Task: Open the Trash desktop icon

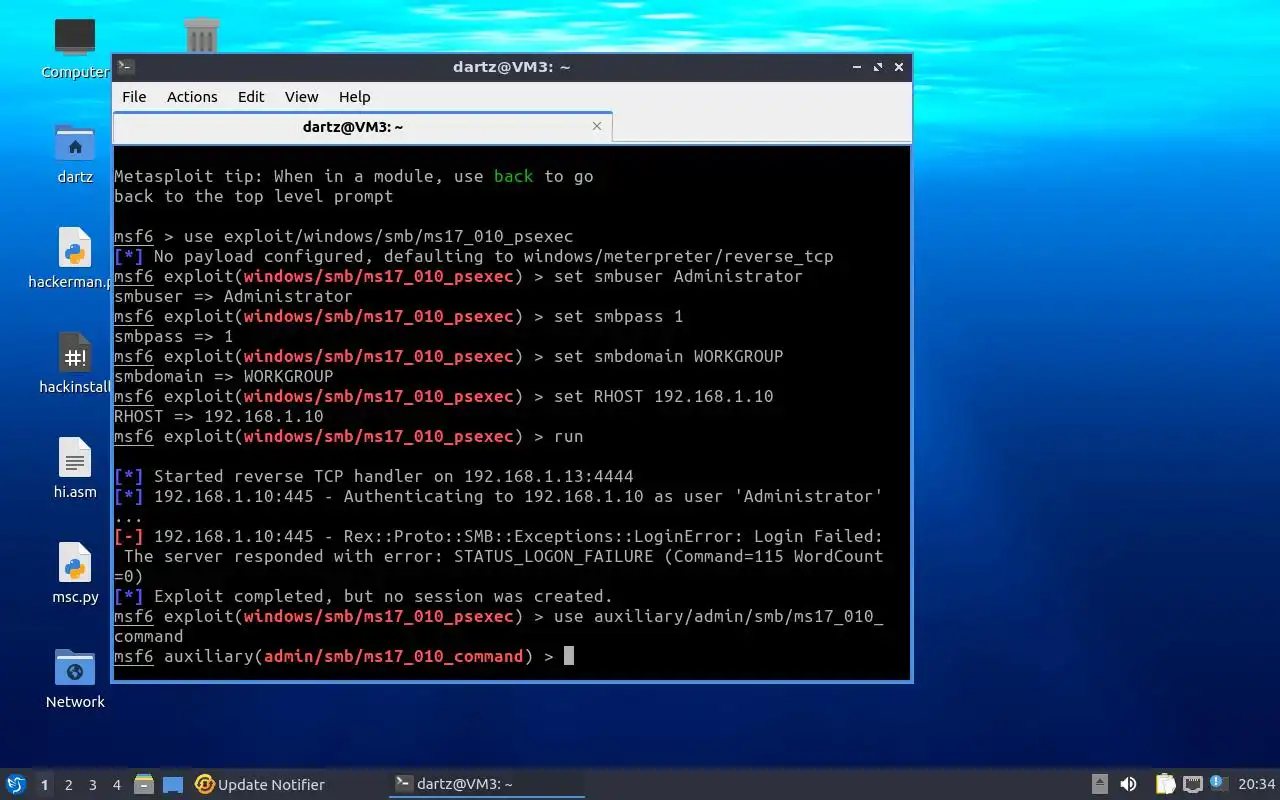Action: [202, 36]
